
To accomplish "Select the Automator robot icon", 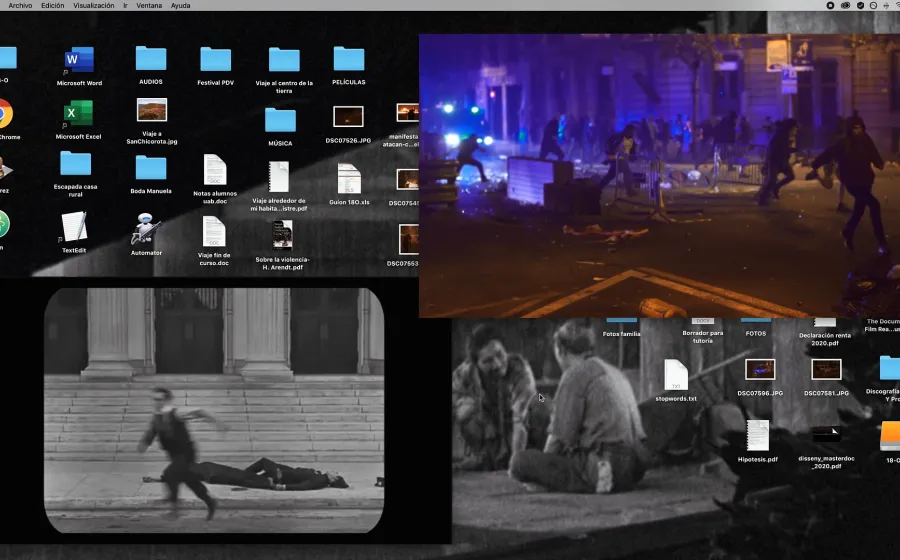I will click(x=146, y=228).
